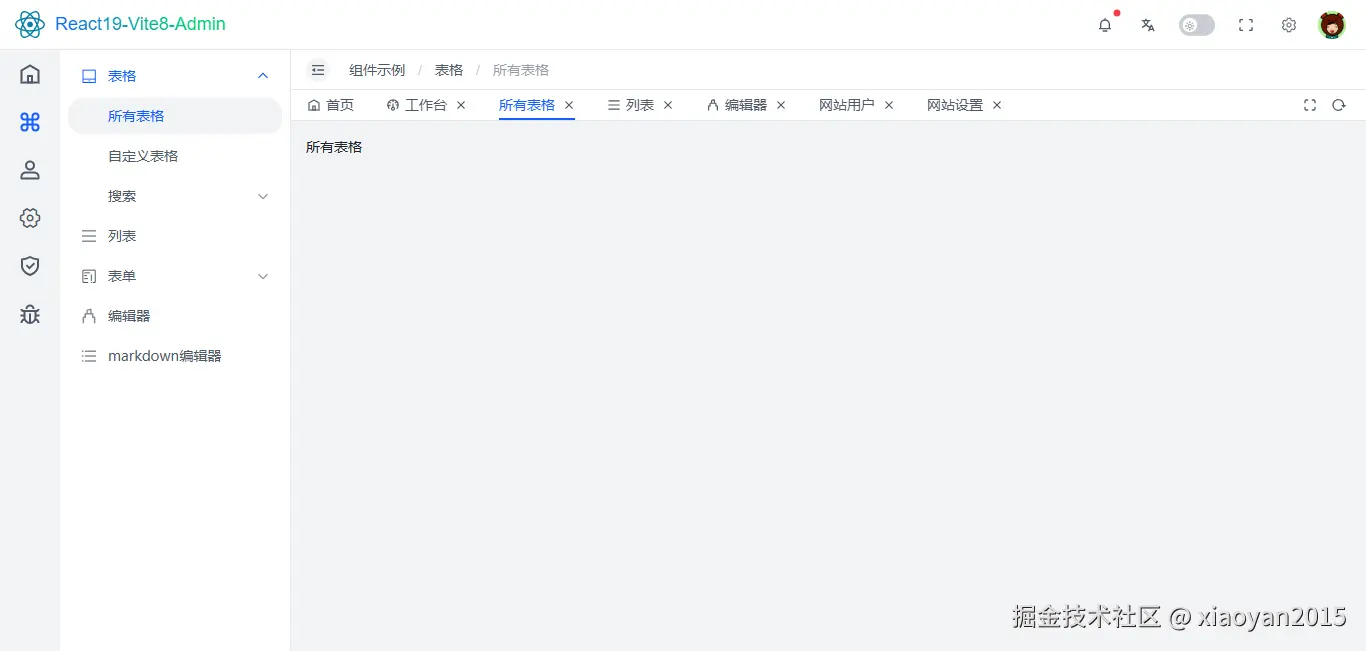
Task: Open the settings gear in header
Action: (1289, 25)
